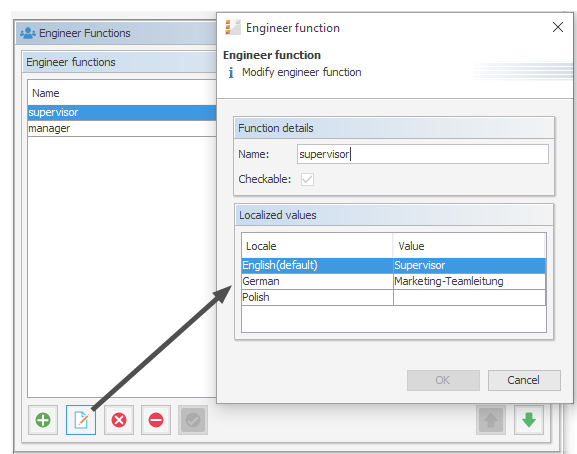
Task: Click into the Name field containing supervisor
Action: pyautogui.click(x=423, y=154)
